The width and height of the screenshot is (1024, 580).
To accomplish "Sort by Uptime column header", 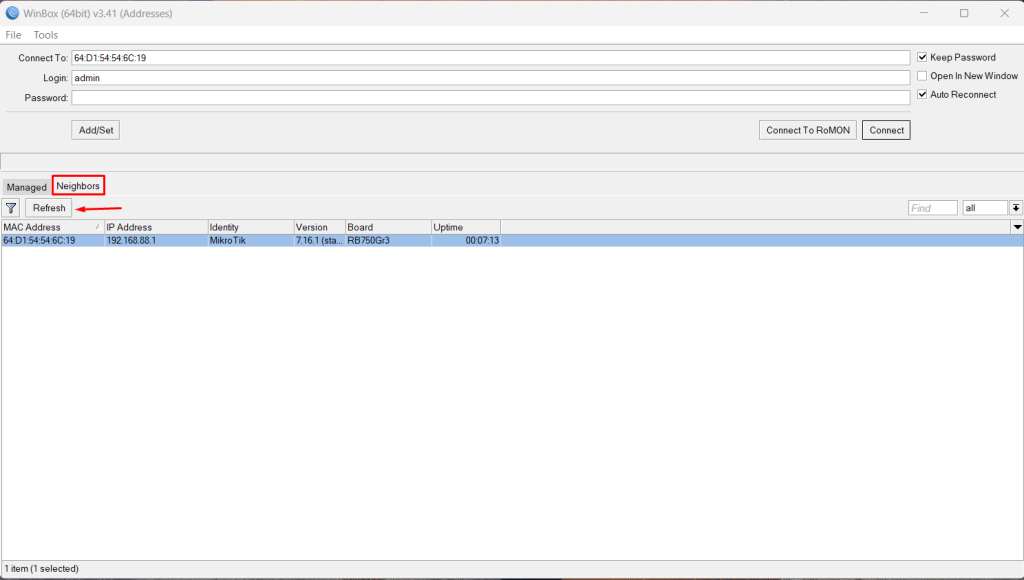I will coord(466,227).
